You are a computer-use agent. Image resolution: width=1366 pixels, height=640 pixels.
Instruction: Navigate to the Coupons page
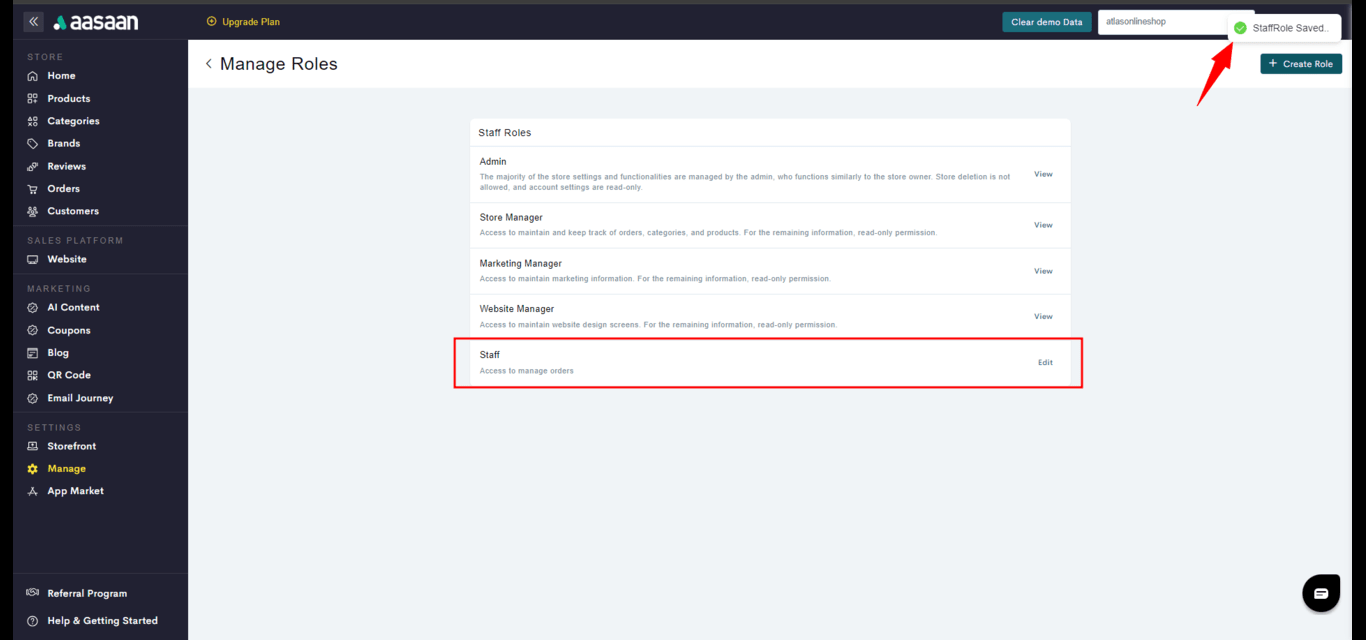pyautogui.click(x=68, y=330)
